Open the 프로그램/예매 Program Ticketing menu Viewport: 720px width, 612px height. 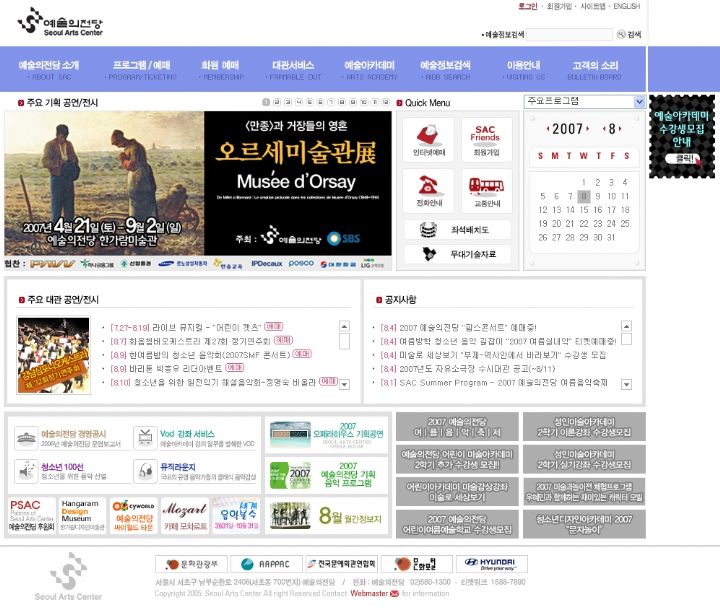click(141, 70)
